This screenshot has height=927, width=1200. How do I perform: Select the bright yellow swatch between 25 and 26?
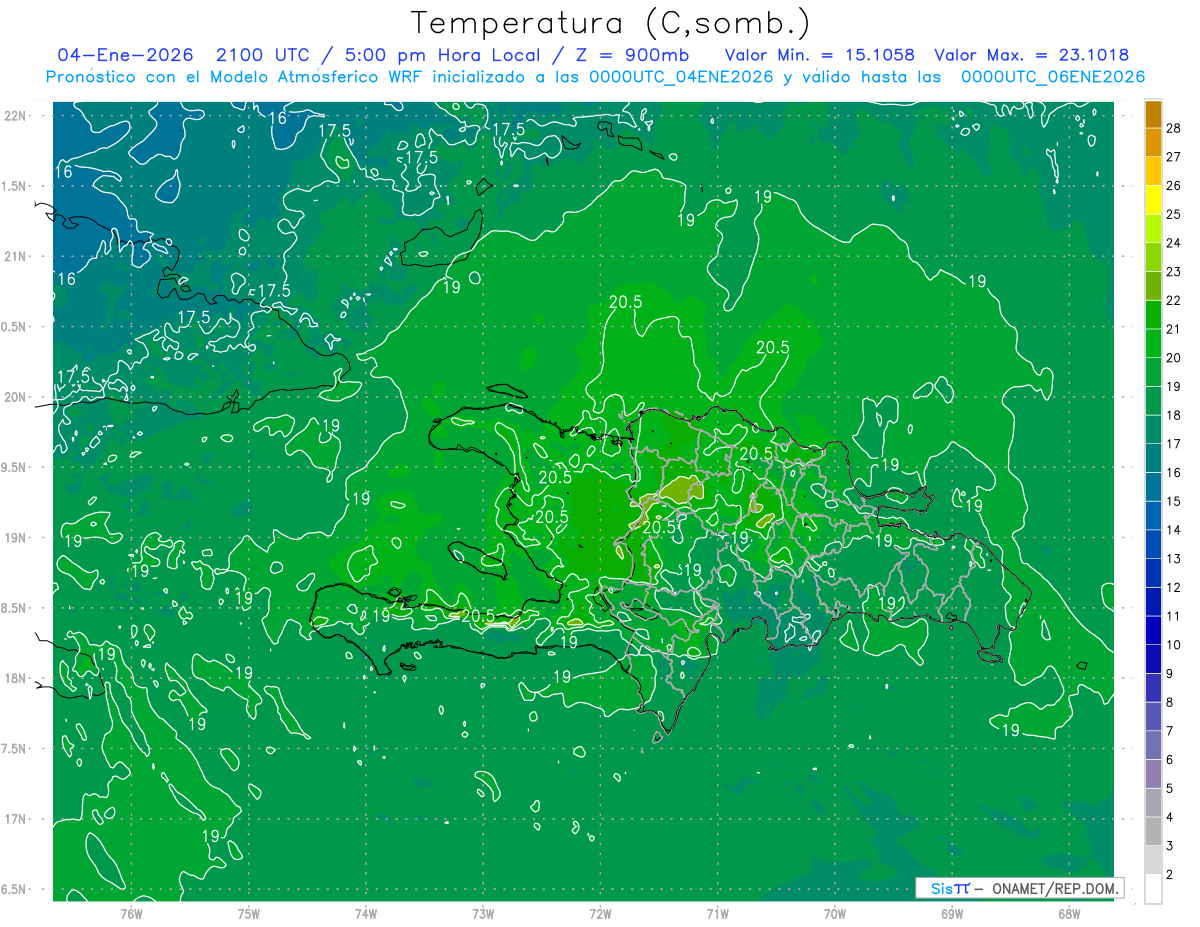tap(1153, 200)
